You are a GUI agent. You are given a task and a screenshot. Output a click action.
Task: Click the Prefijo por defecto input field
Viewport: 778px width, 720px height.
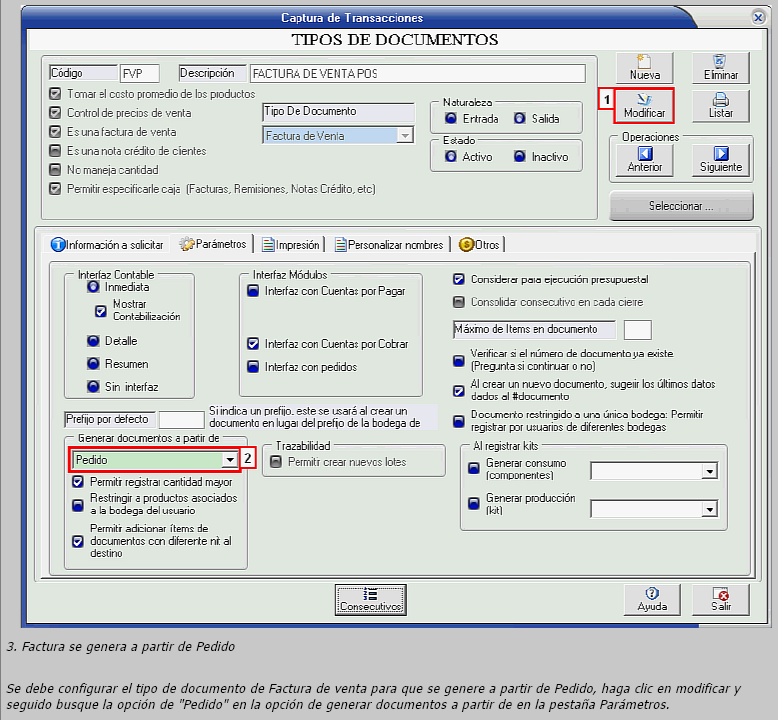(181, 420)
